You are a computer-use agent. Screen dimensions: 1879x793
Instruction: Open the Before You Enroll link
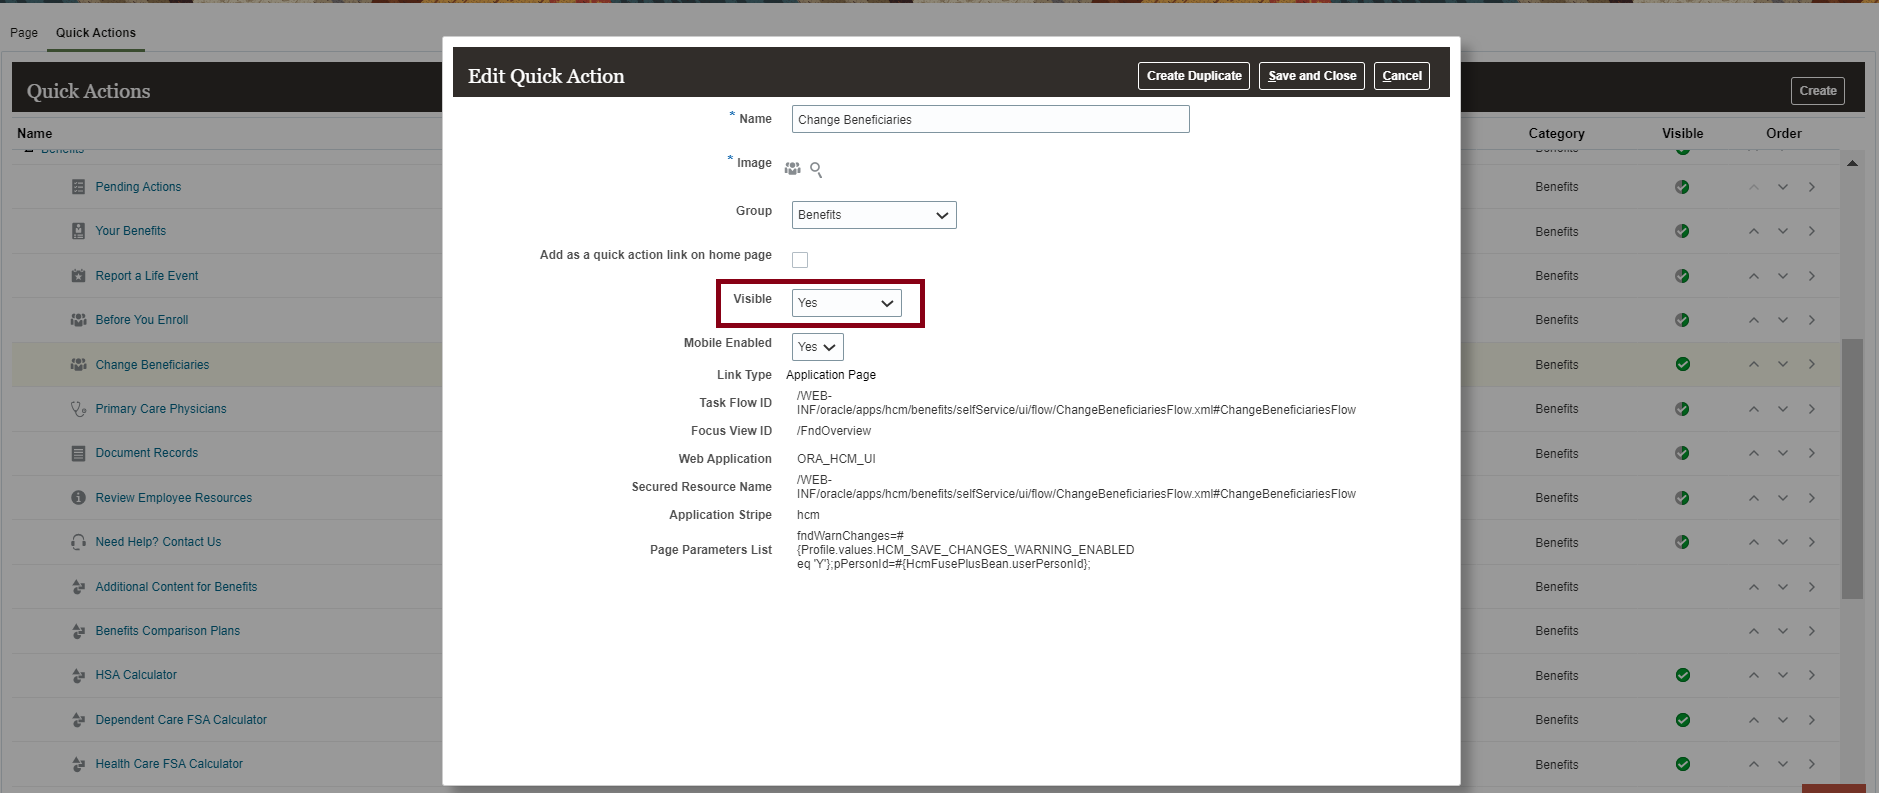142,320
